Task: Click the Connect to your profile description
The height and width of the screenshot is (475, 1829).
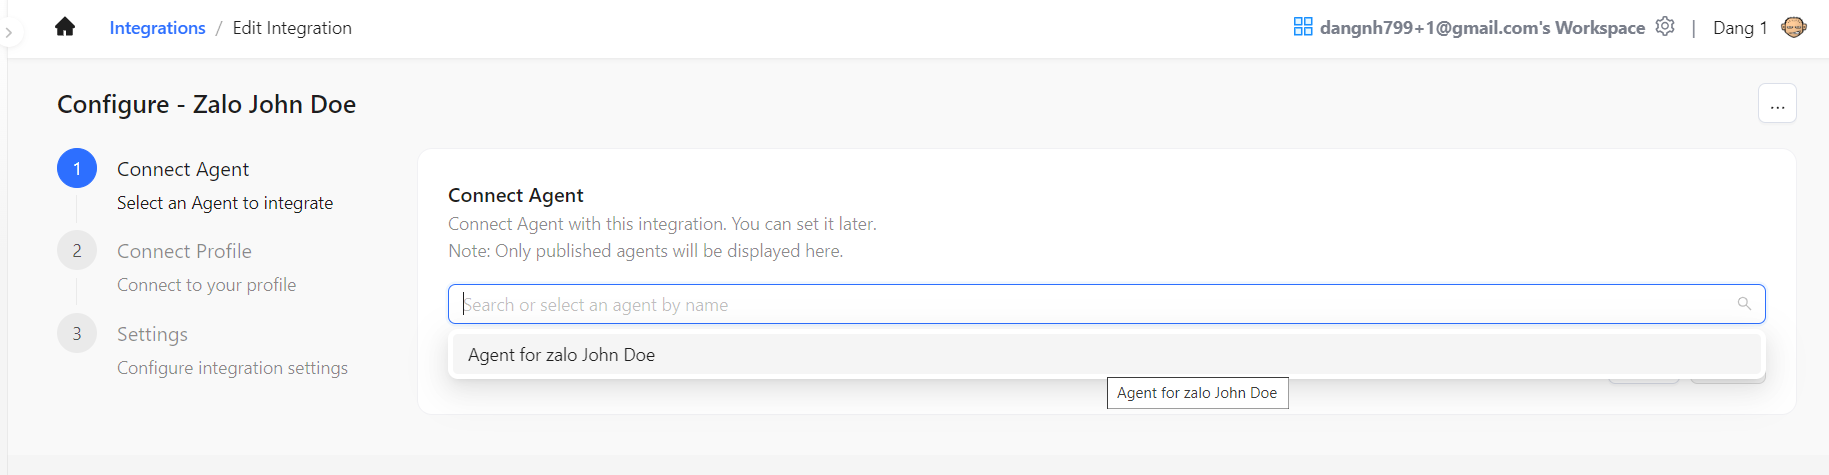Action: pos(206,285)
